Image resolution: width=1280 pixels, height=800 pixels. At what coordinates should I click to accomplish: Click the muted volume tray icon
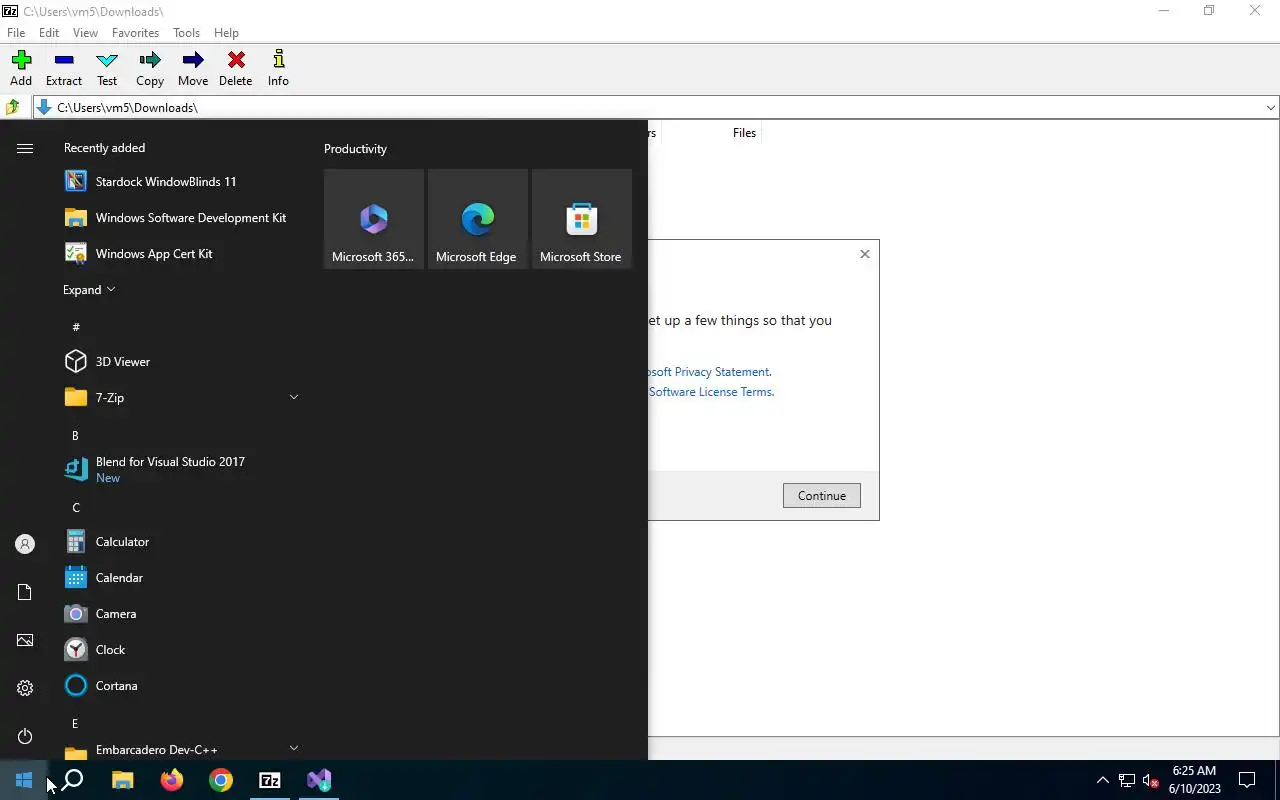[1150, 780]
